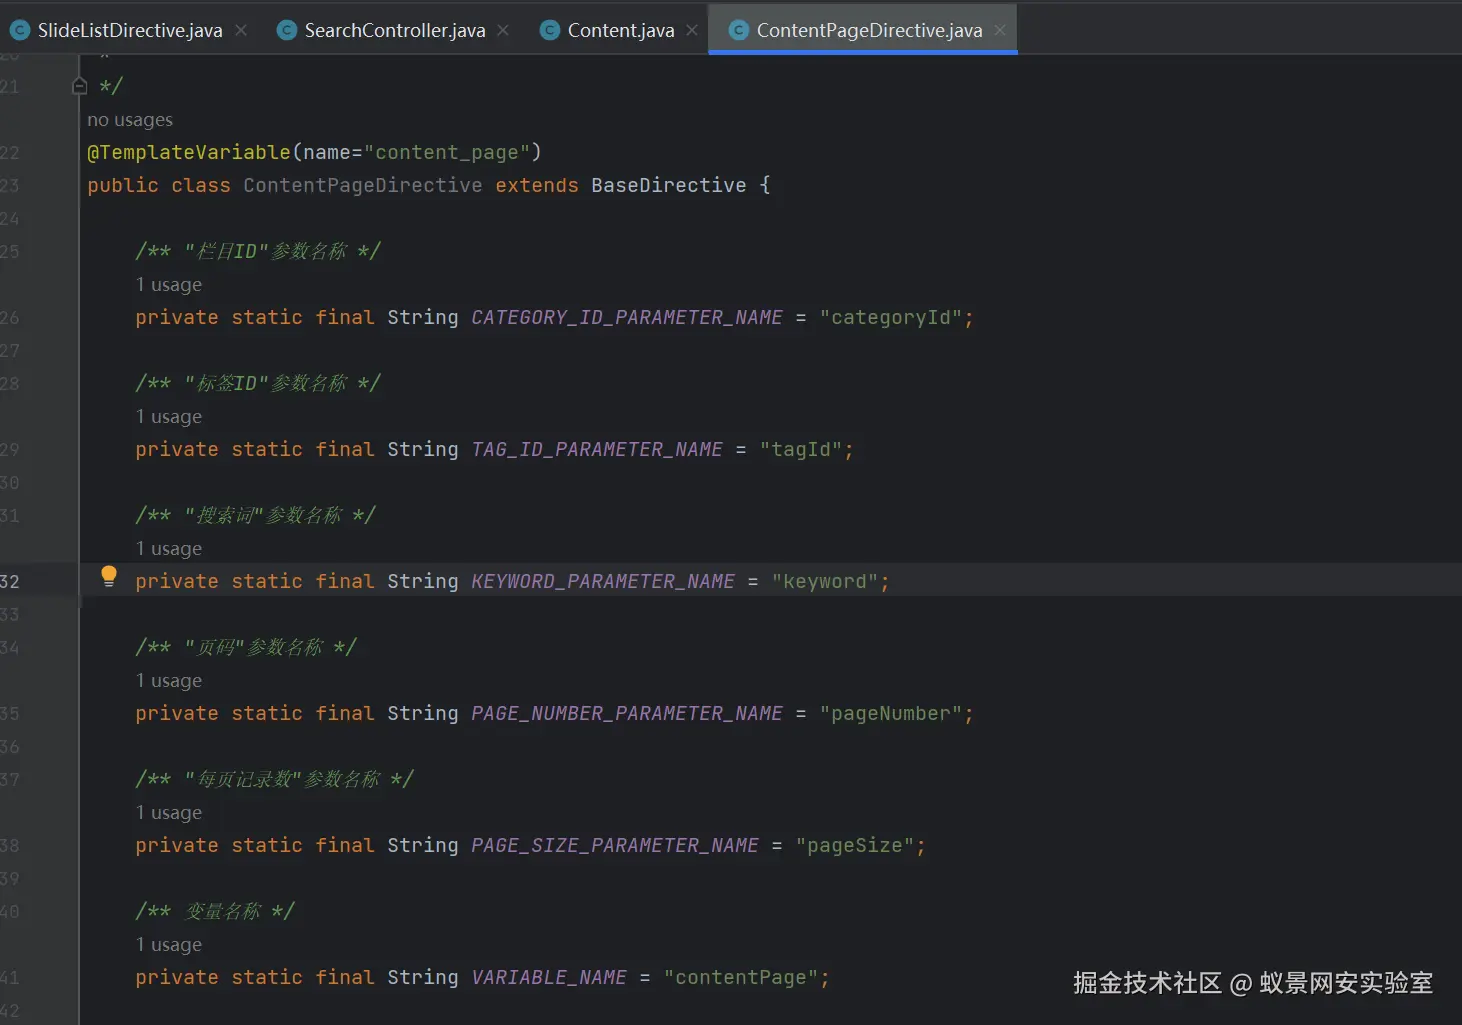
Task: Click the CATEGORY_ID_PARAMETER_NAME constant
Action: click(627, 317)
